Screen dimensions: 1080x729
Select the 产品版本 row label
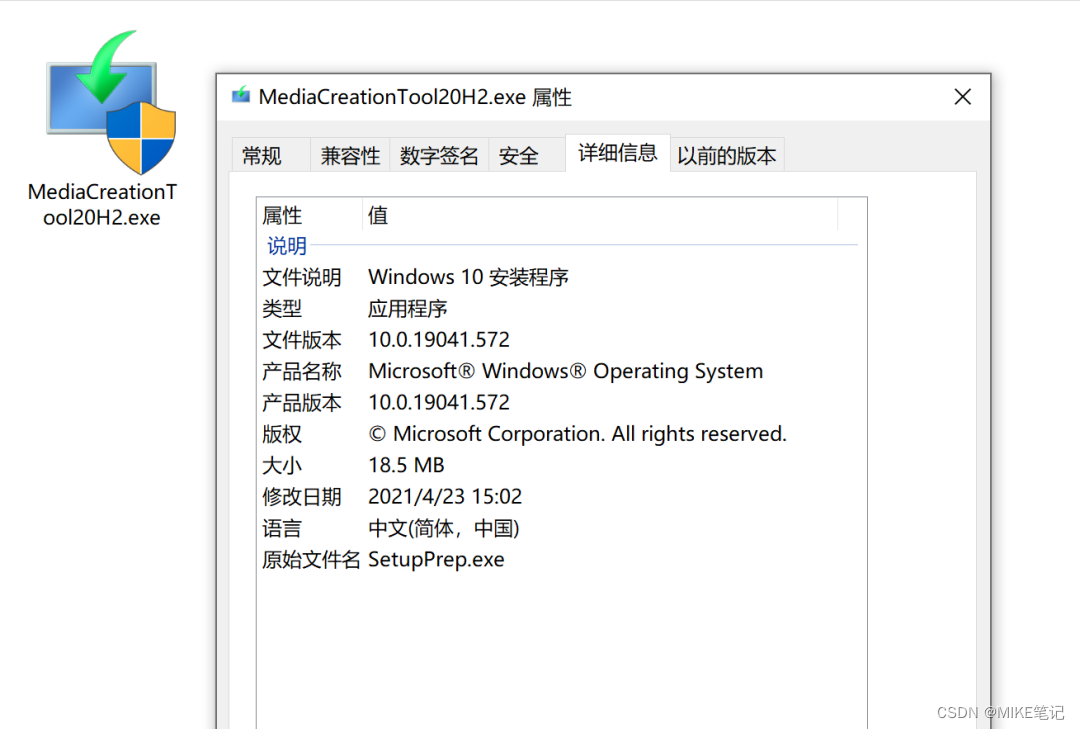pyautogui.click(x=302, y=402)
